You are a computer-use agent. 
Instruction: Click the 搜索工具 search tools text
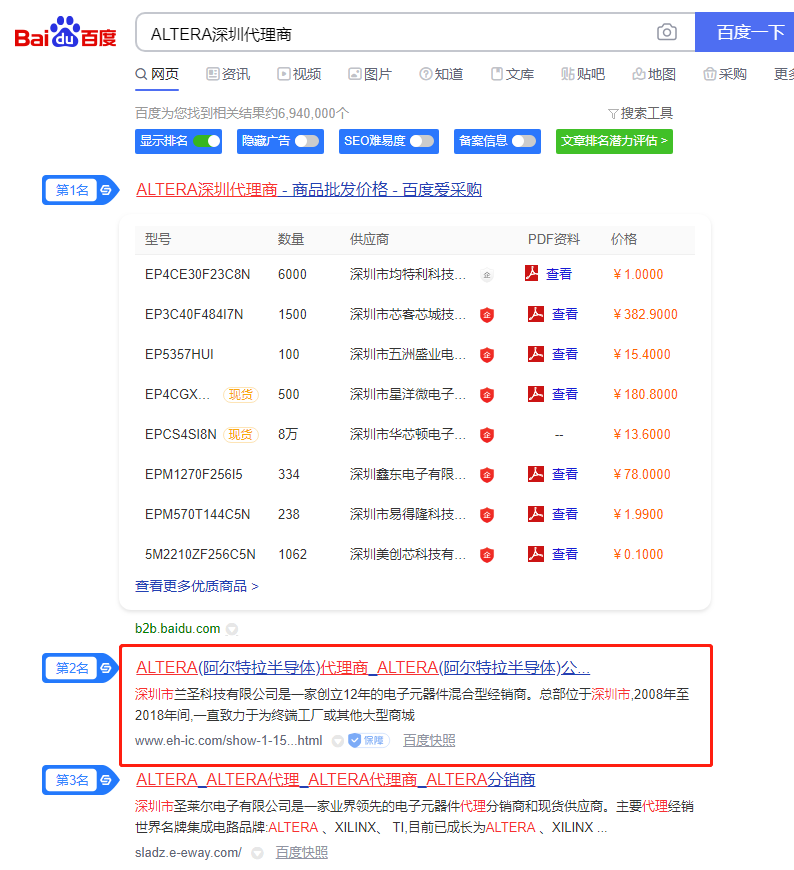pos(646,113)
